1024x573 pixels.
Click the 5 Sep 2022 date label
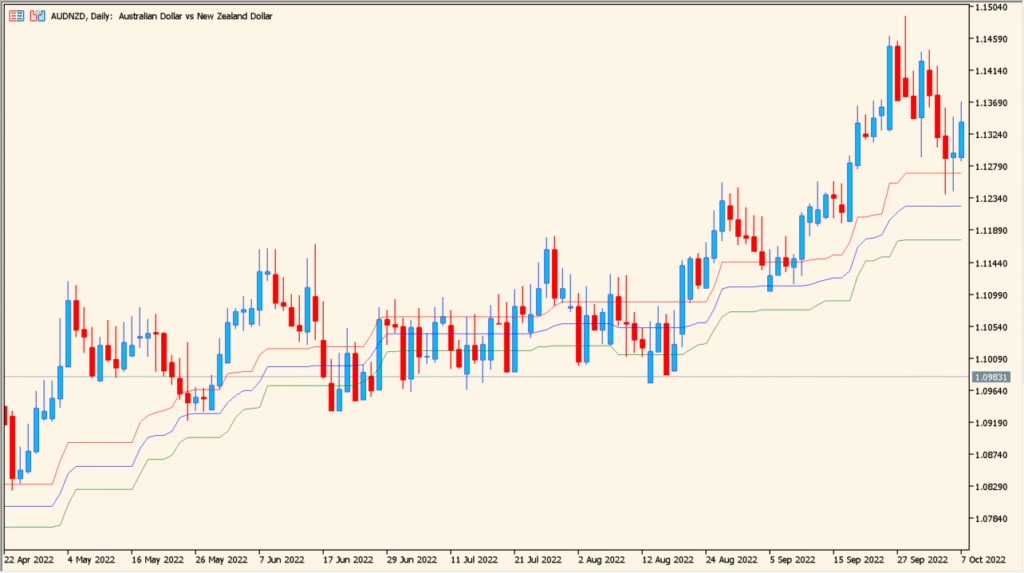[x=792, y=560]
